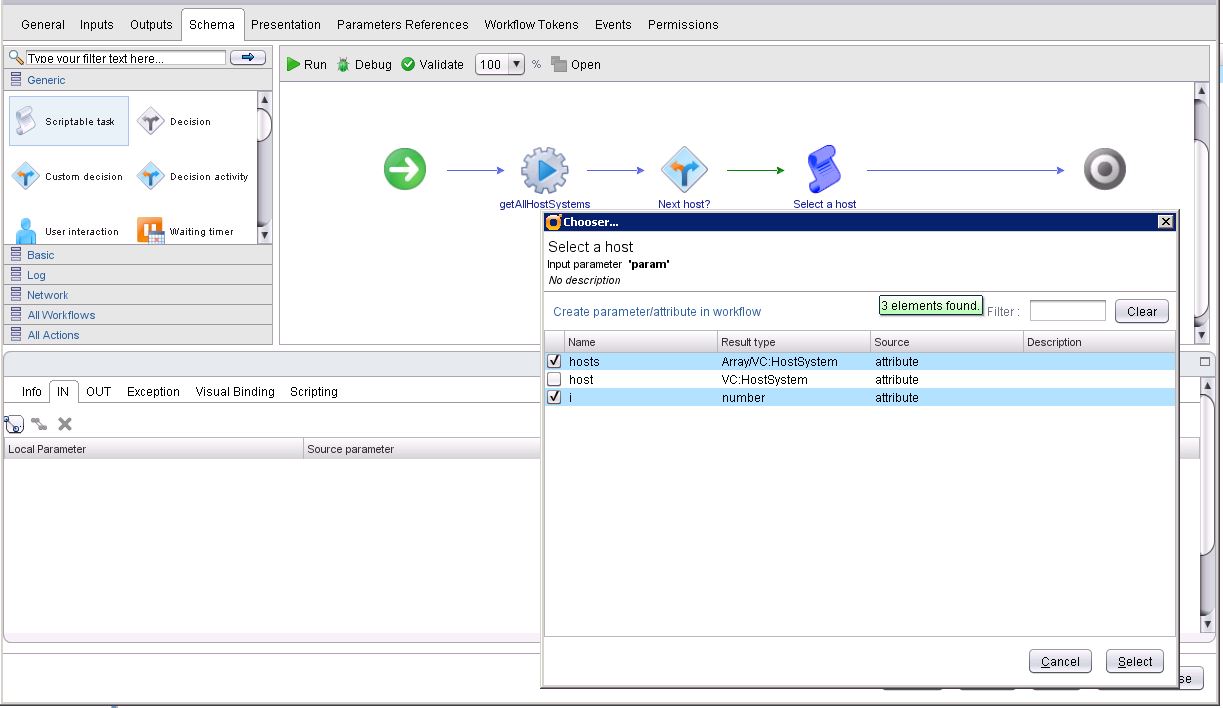Screen dimensions: 1223x708
Task: Check the host attribute checkbox
Action: 554,380
